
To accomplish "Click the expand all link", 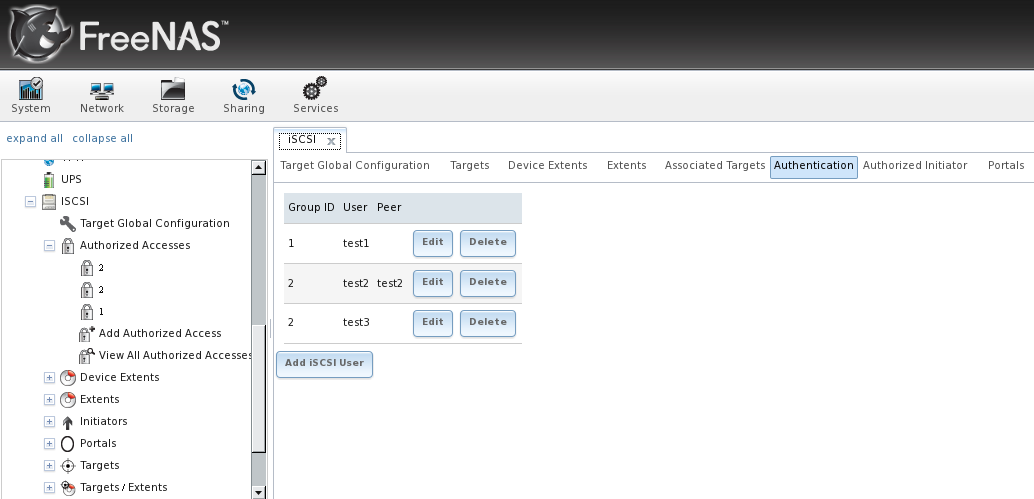I will click(x=34, y=138).
